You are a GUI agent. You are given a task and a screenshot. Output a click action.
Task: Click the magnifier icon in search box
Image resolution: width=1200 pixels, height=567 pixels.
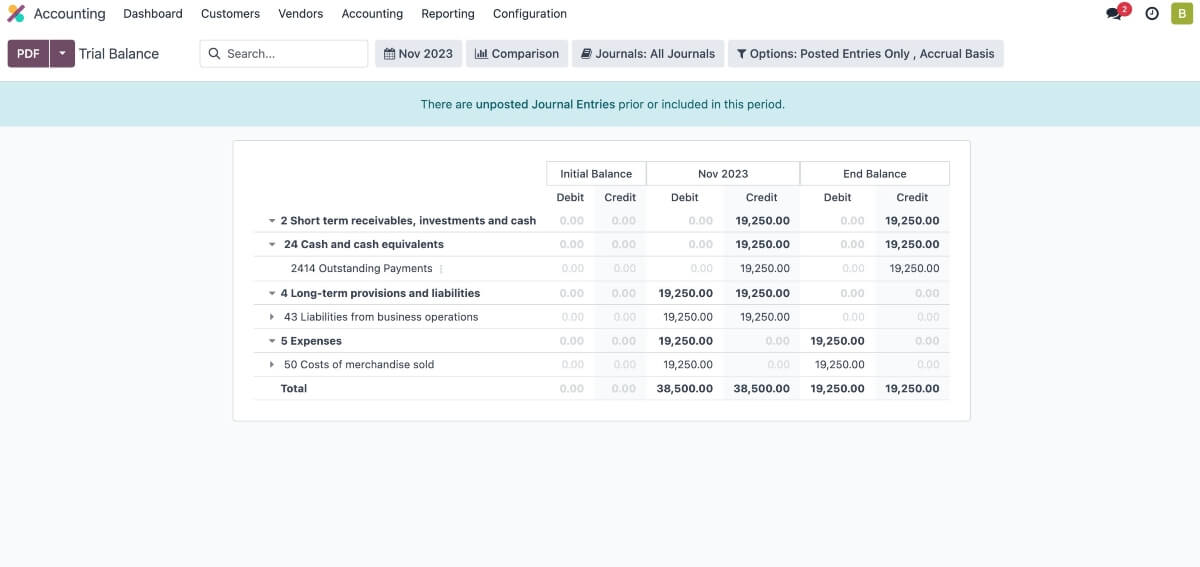214,54
